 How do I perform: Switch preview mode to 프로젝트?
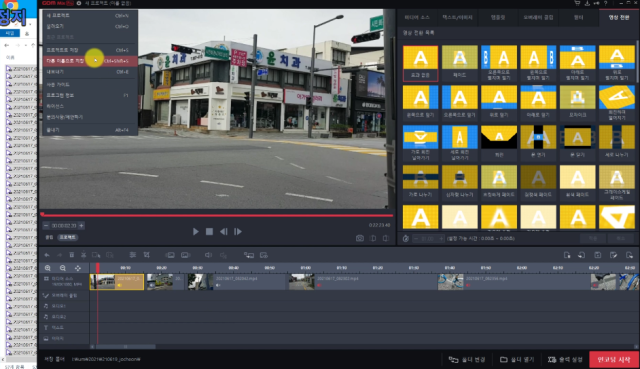(67, 237)
